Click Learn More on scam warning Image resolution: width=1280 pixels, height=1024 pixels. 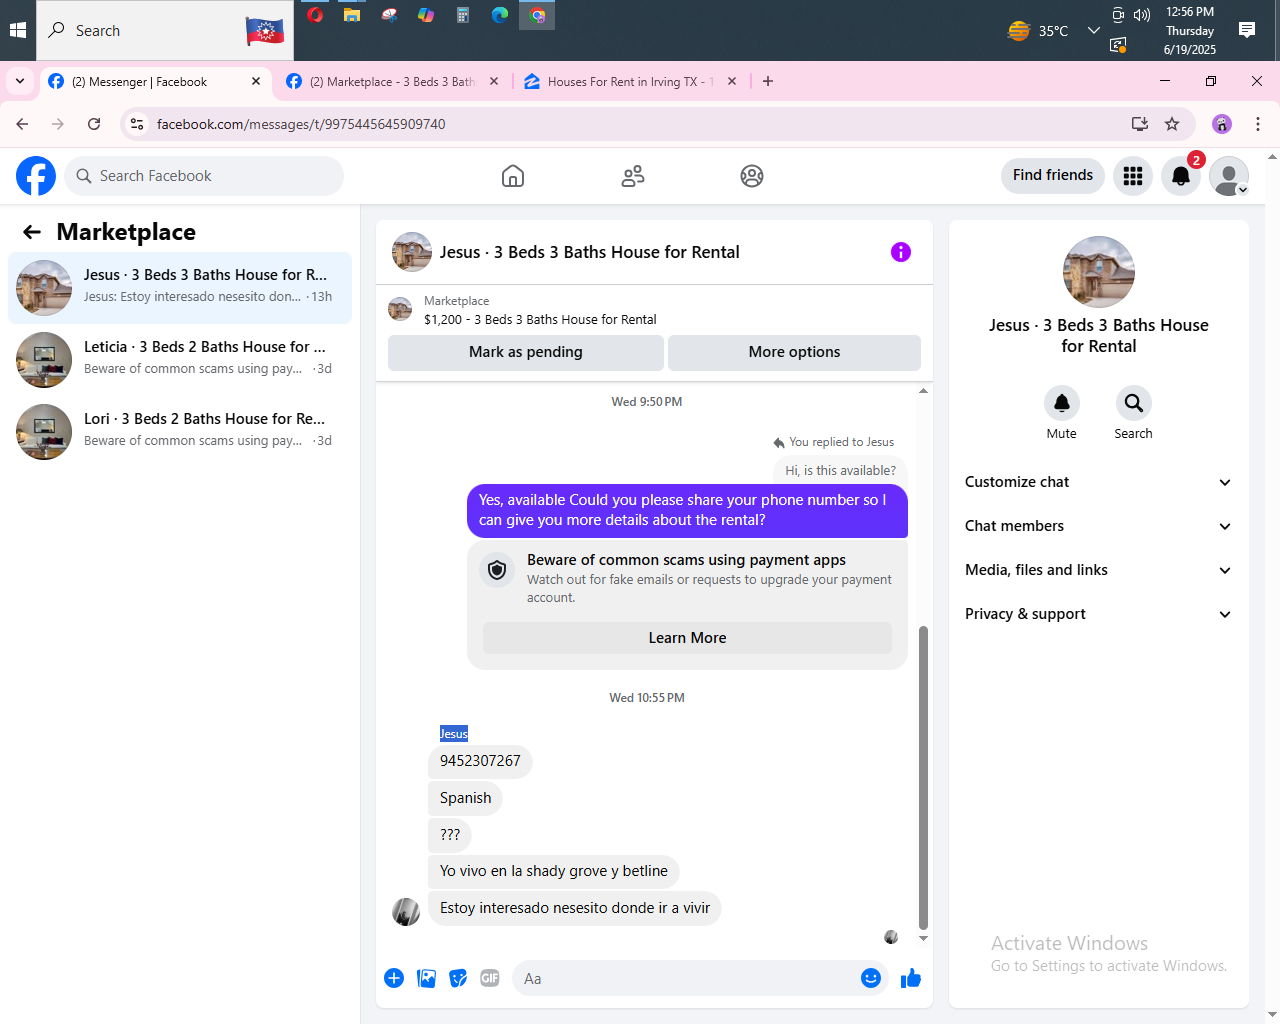coord(687,638)
